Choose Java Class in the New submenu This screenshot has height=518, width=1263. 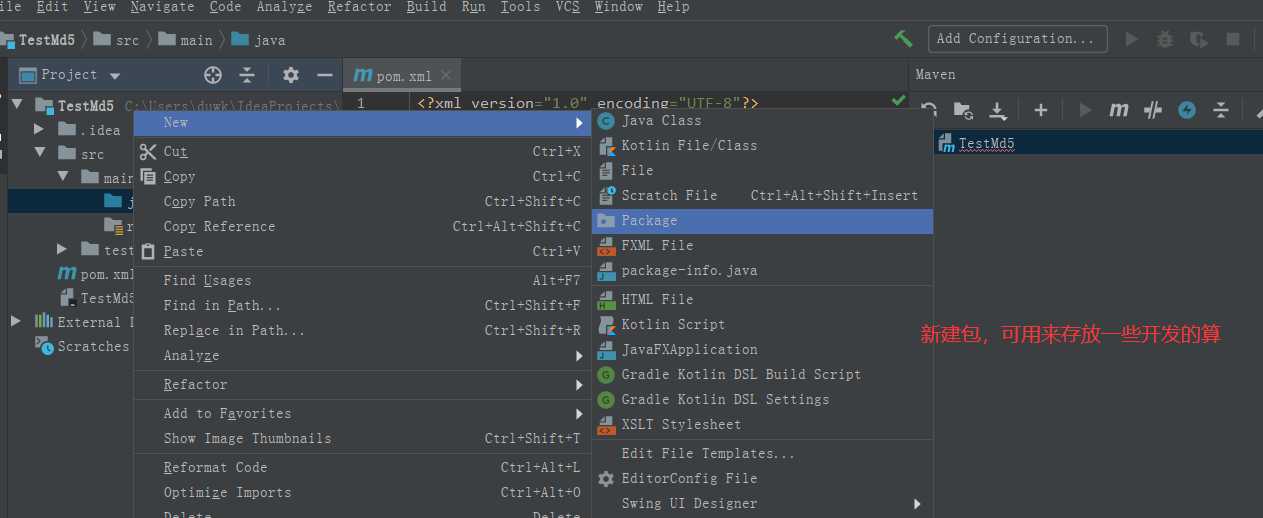pyautogui.click(x=661, y=120)
